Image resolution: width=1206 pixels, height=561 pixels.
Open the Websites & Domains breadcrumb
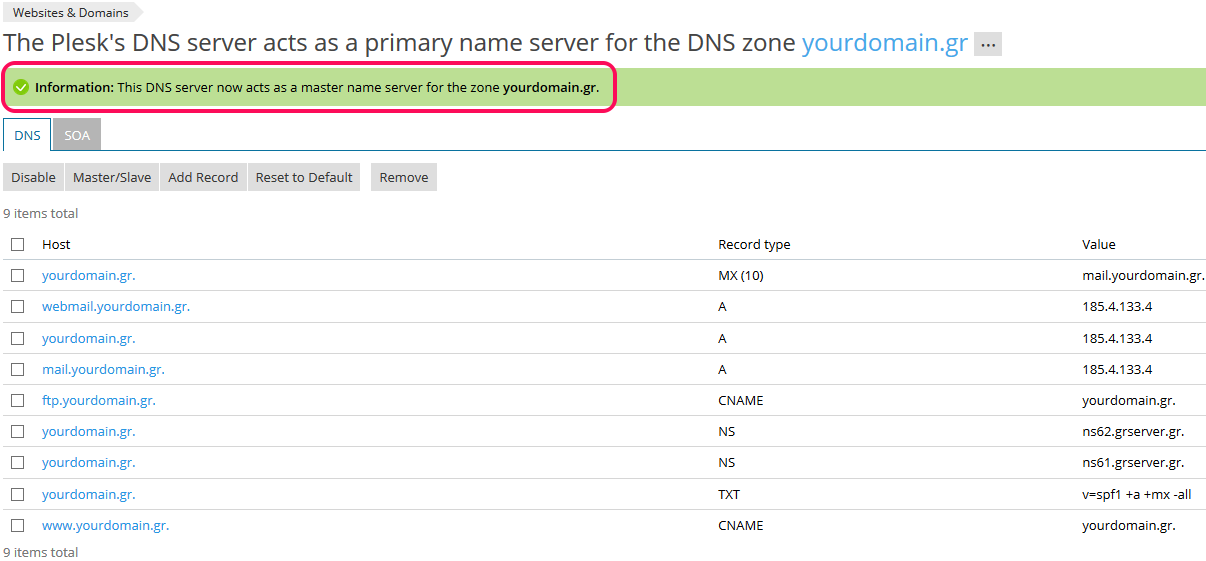(x=71, y=13)
